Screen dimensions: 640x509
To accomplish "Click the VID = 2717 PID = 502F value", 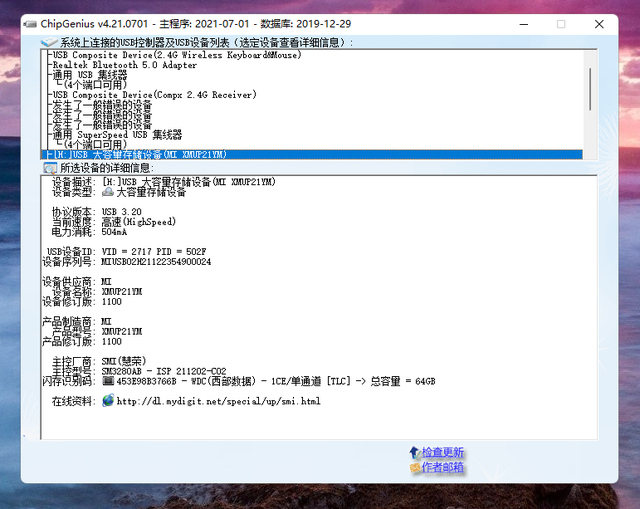I will point(154,251).
